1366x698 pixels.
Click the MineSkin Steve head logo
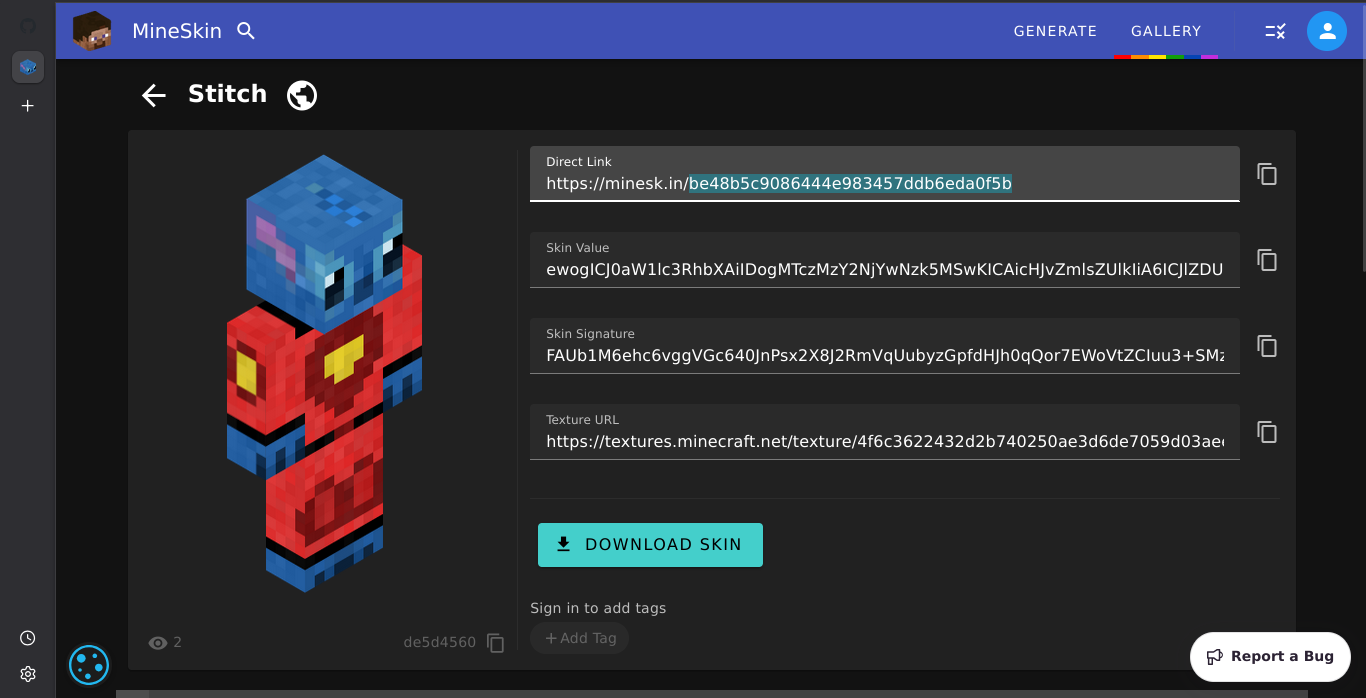click(92, 31)
